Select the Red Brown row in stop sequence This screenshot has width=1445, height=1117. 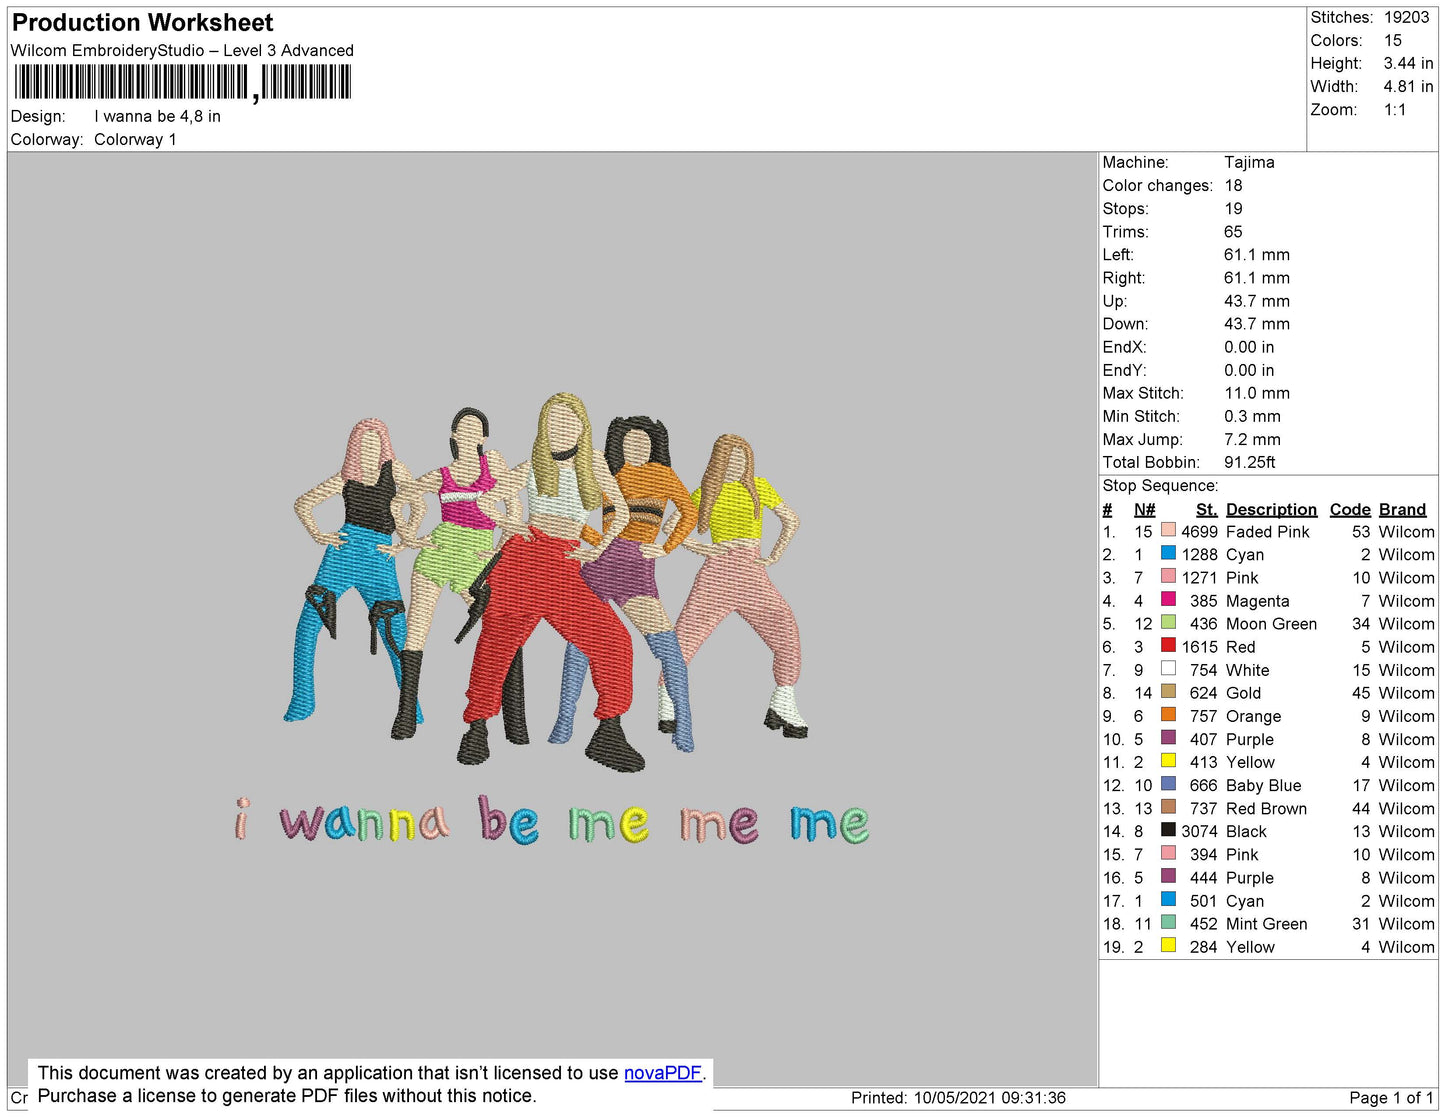click(1268, 808)
